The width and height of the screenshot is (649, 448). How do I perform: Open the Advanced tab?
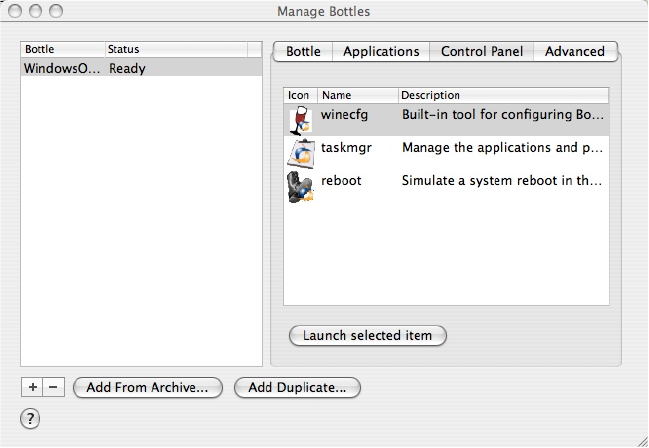(x=574, y=51)
